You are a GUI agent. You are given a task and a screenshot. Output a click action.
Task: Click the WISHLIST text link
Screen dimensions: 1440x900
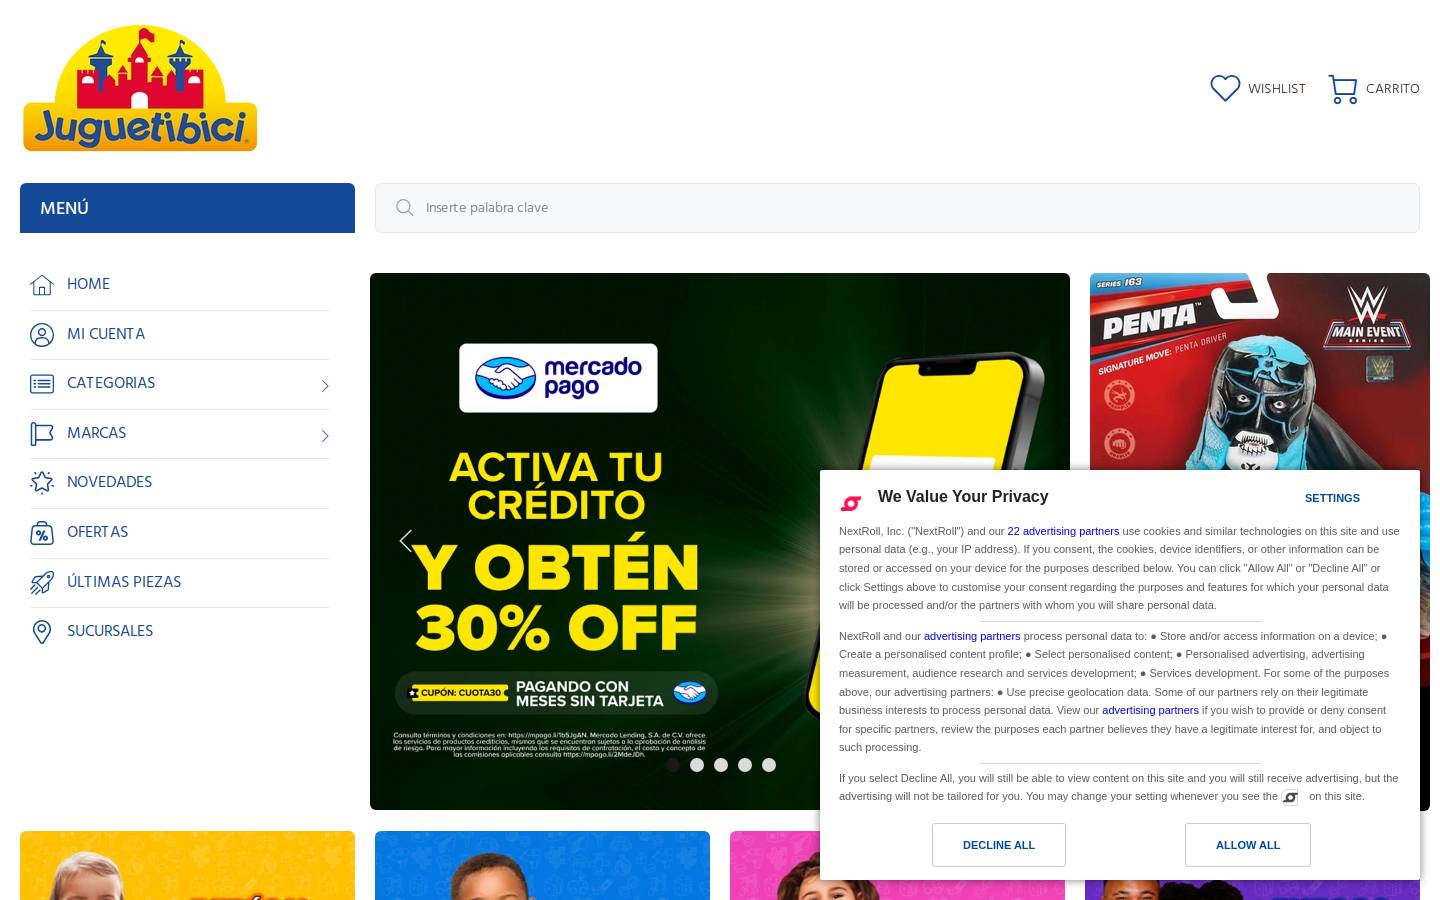point(1277,89)
